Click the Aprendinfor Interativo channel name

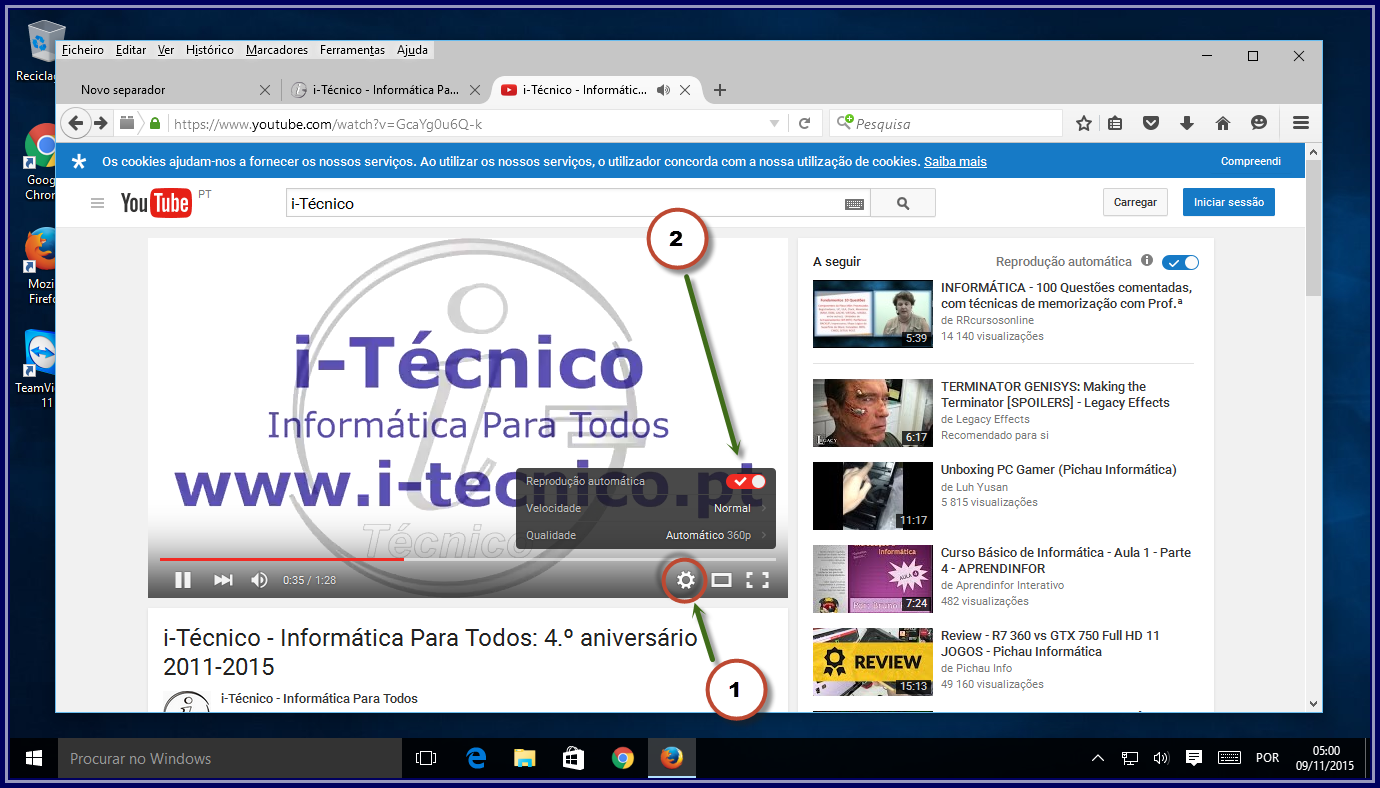[x=1010, y=585]
